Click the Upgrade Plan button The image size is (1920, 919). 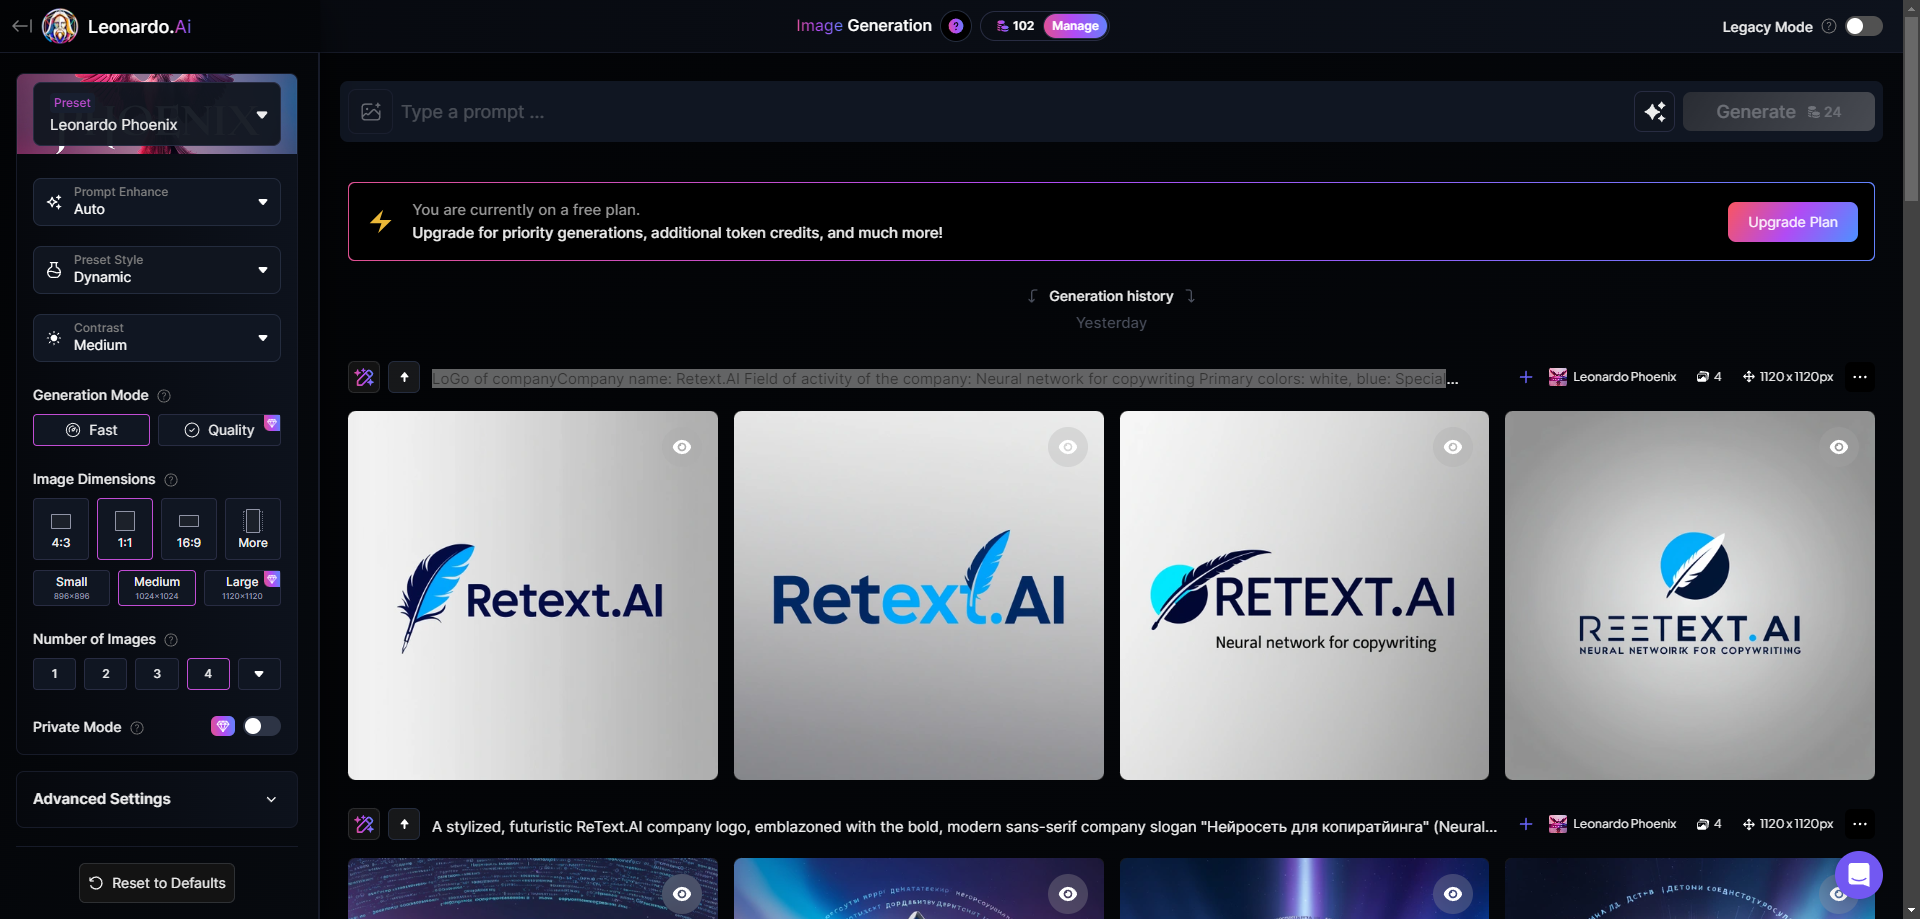pyautogui.click(x=1792, y=221)
